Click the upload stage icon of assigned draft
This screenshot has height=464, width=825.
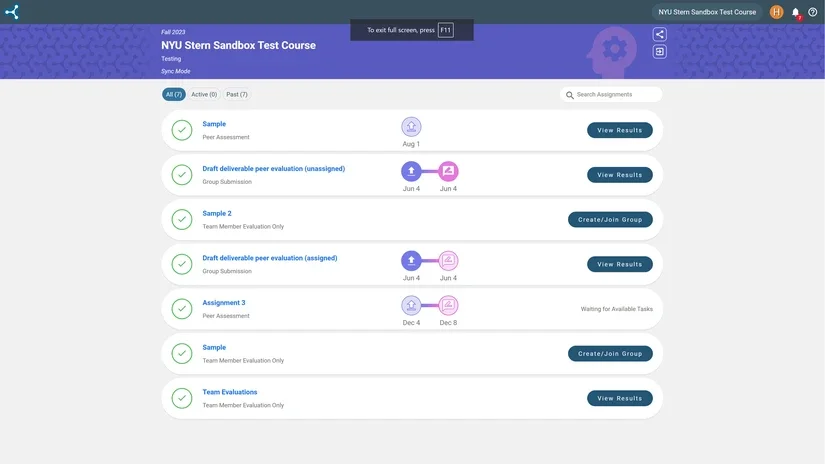(x=411, y=260)
